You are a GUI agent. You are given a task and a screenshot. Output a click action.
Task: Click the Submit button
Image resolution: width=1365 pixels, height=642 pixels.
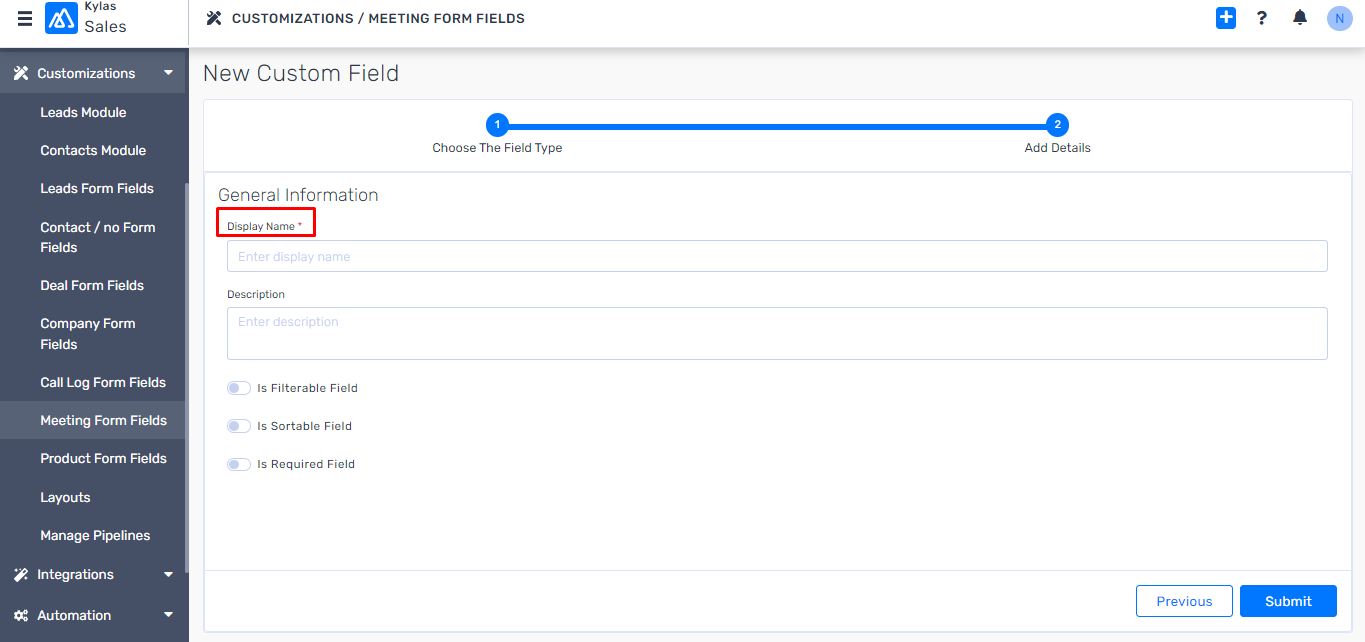[x=1287, y=601]
